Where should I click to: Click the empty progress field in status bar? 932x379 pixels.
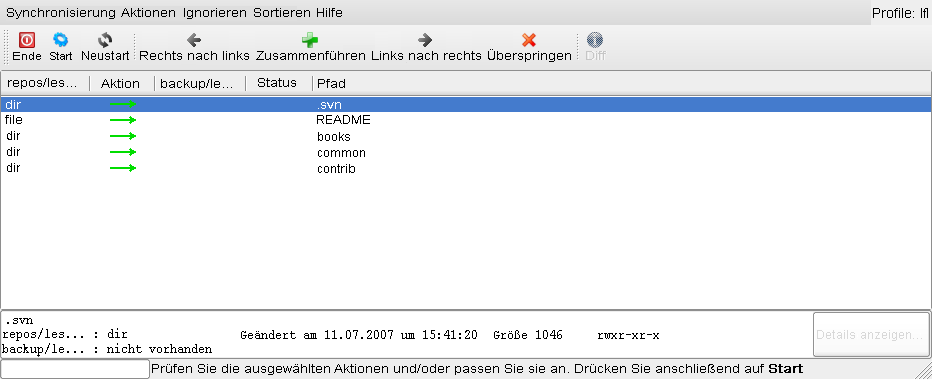tap(75, 369)
